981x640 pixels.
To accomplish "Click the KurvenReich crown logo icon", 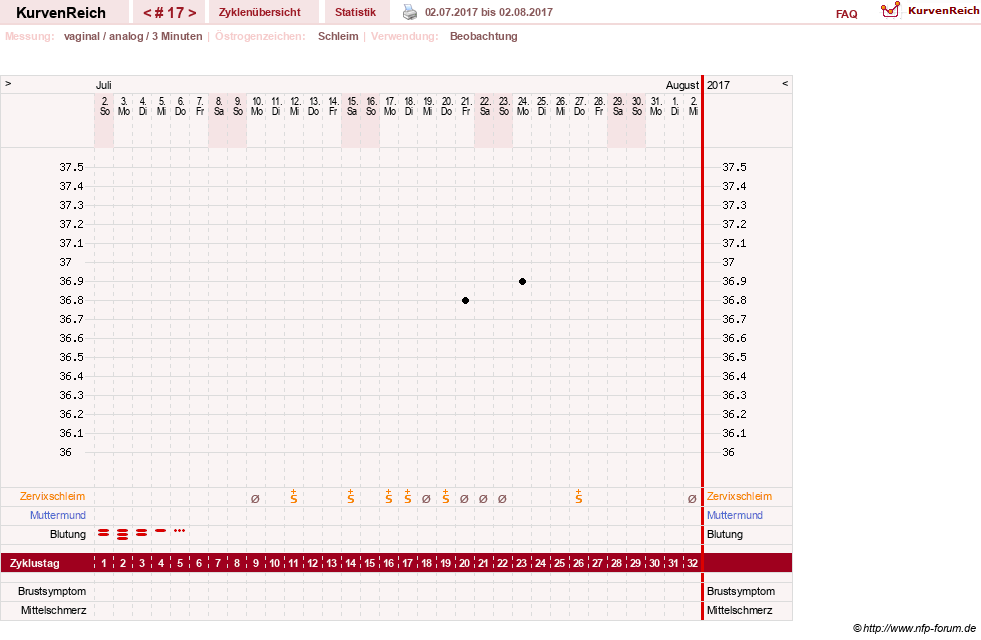I will [x=890, y=10].
